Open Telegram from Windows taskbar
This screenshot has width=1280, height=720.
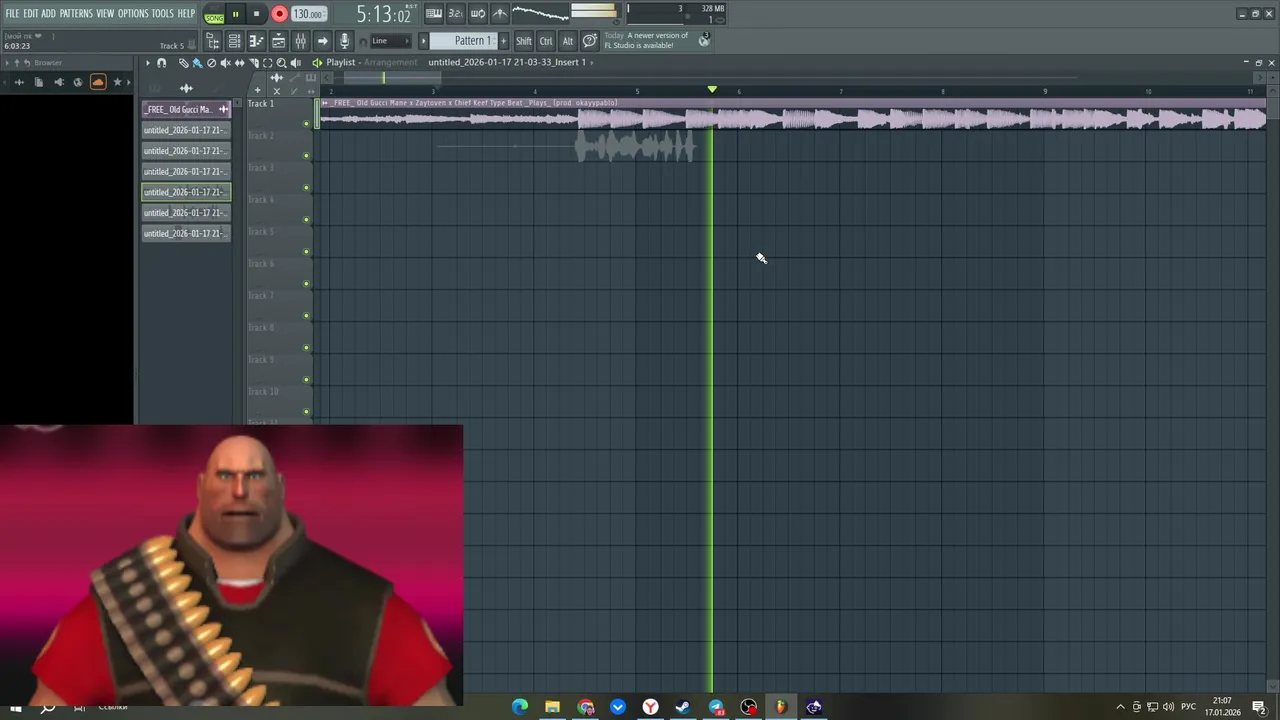716,707
